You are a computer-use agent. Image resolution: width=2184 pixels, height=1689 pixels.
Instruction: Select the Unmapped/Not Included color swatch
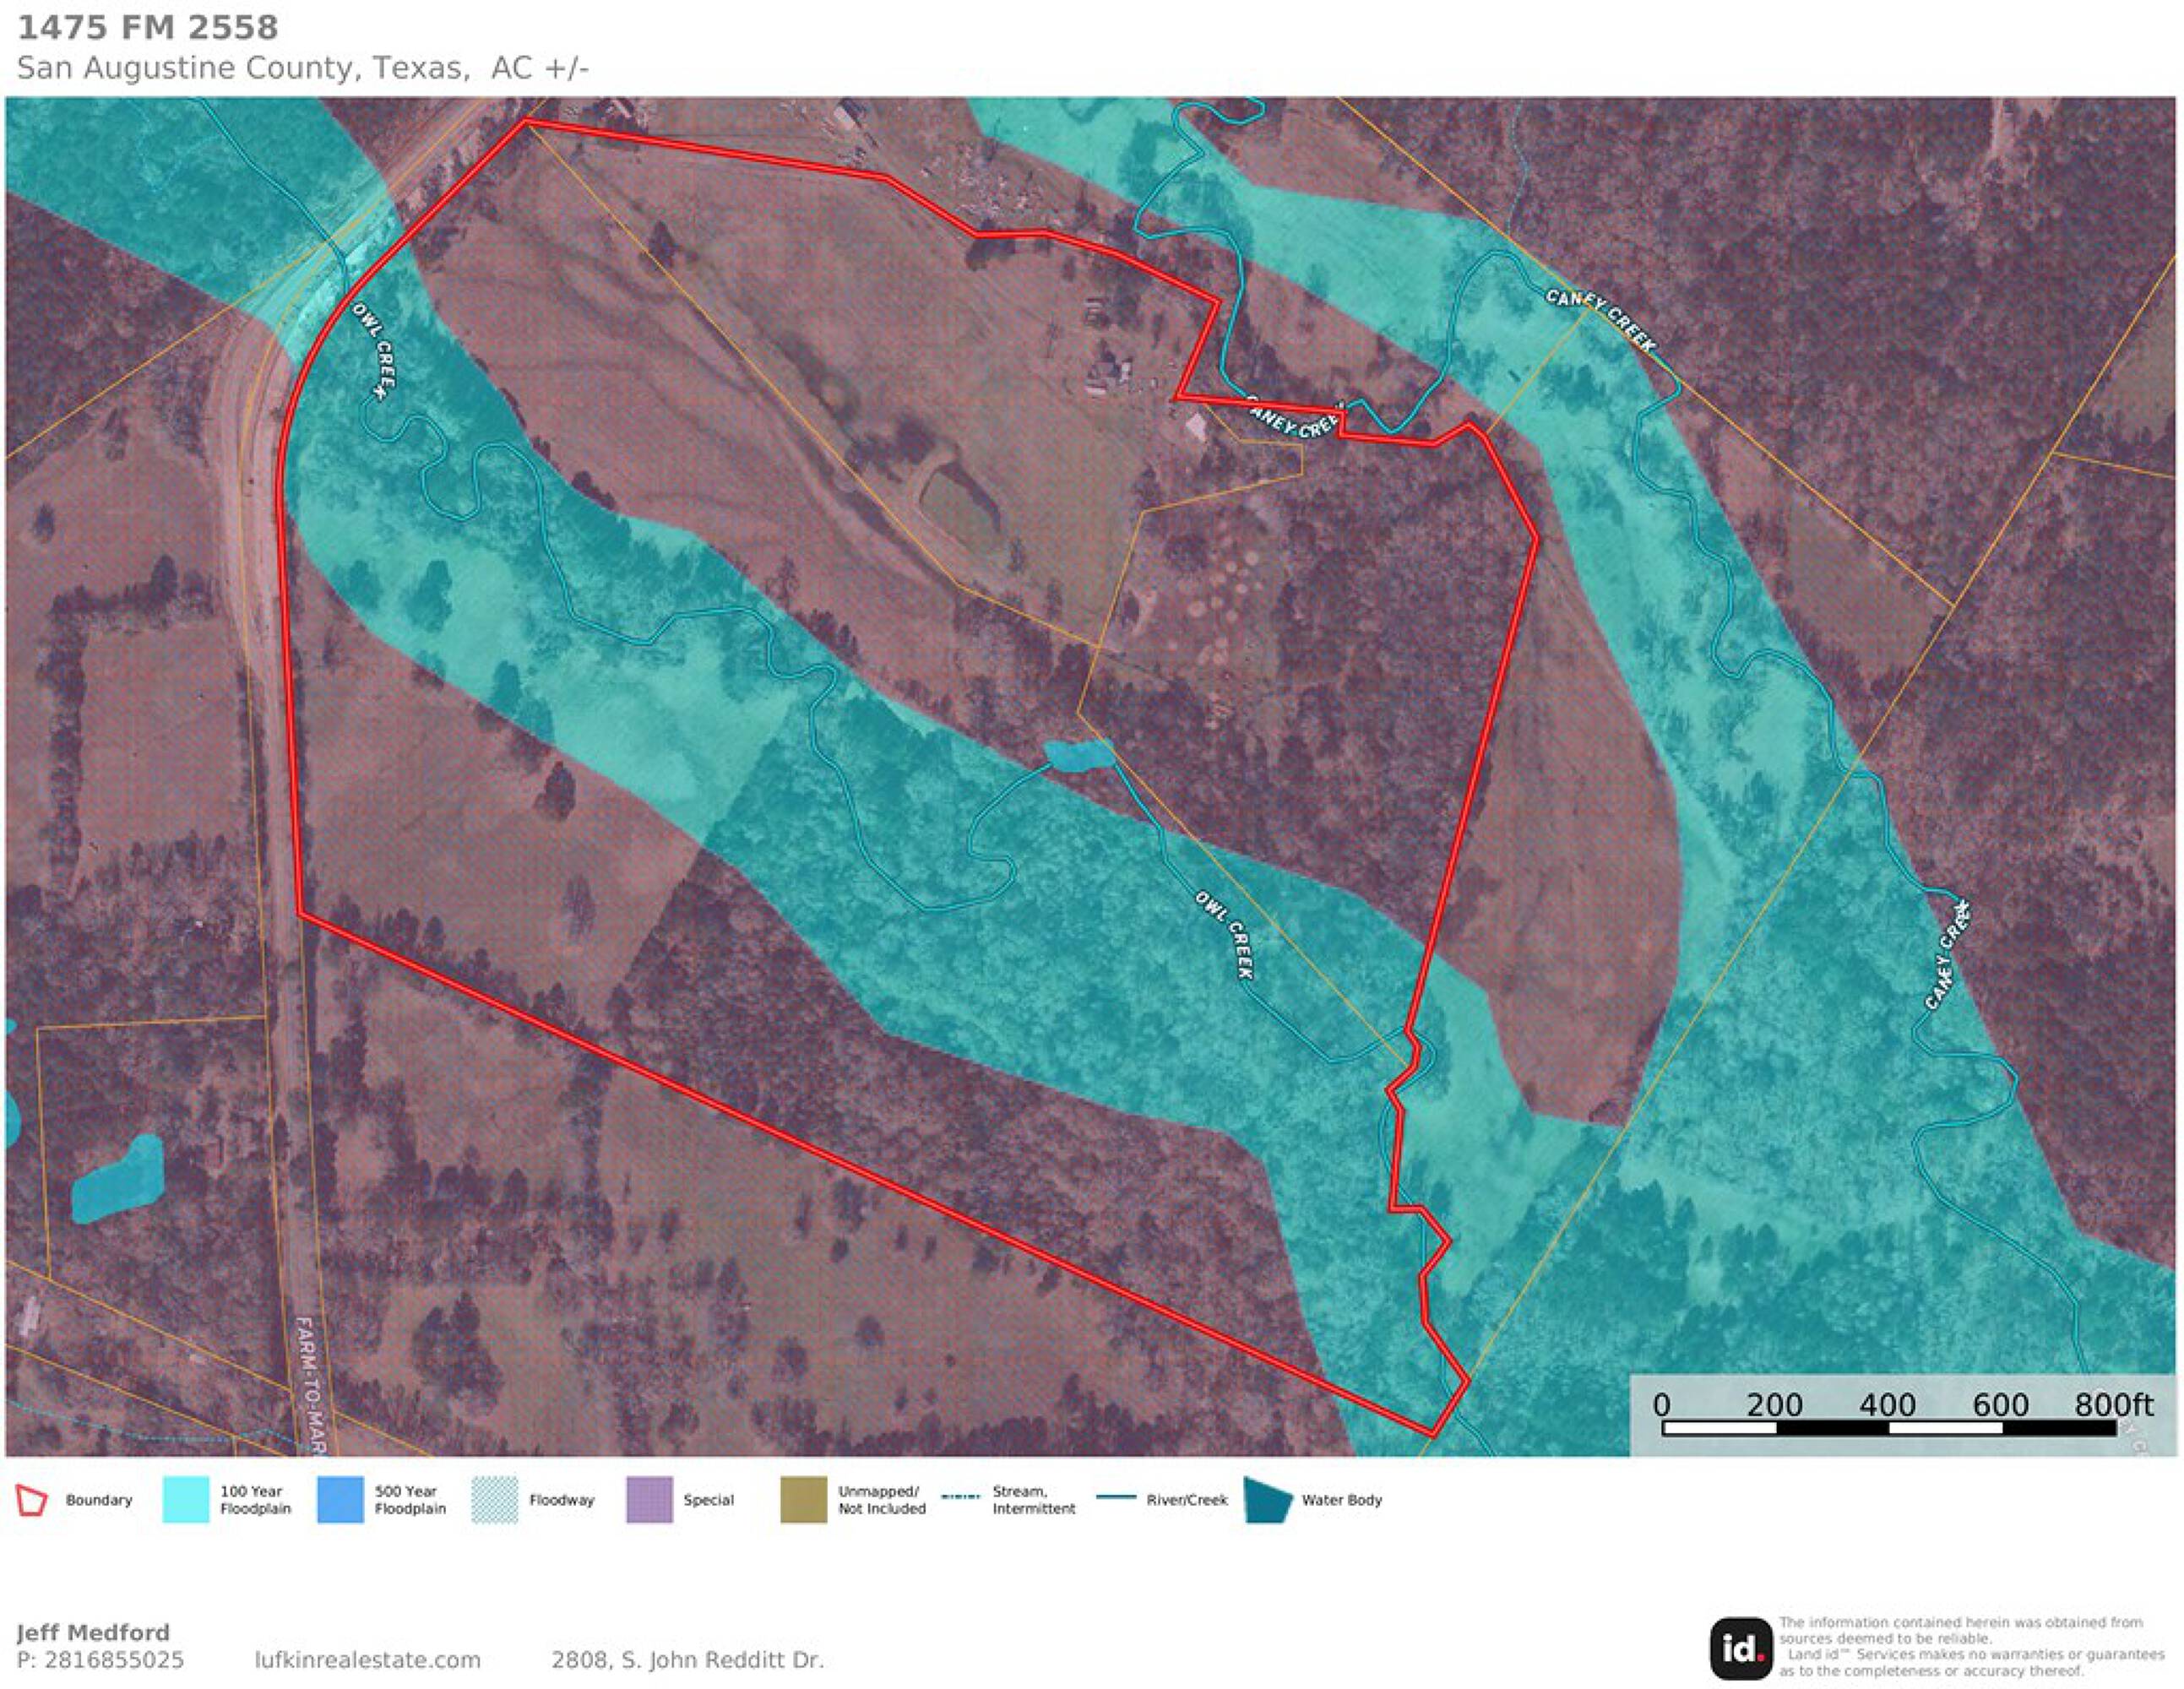[x=804, y=1500]
